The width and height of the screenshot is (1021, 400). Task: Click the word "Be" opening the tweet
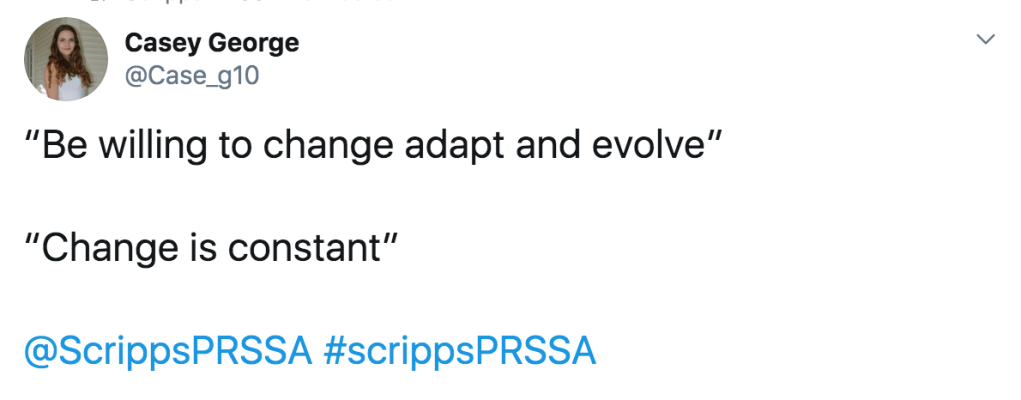(x=66, y=146)
